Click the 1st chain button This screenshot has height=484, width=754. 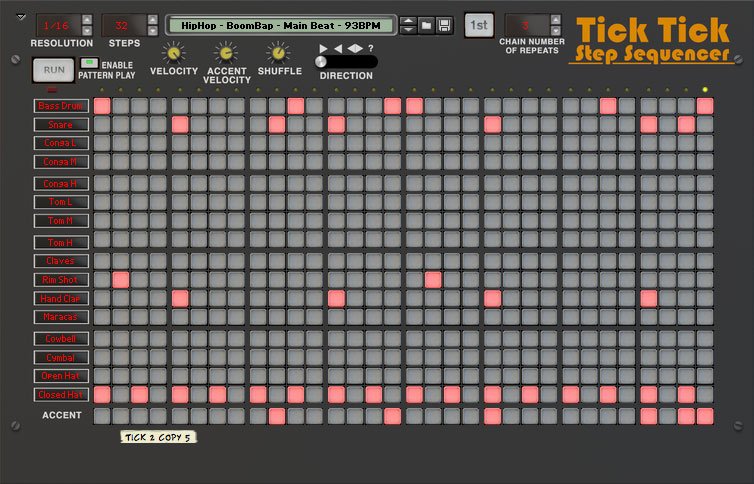coord(479,25)
